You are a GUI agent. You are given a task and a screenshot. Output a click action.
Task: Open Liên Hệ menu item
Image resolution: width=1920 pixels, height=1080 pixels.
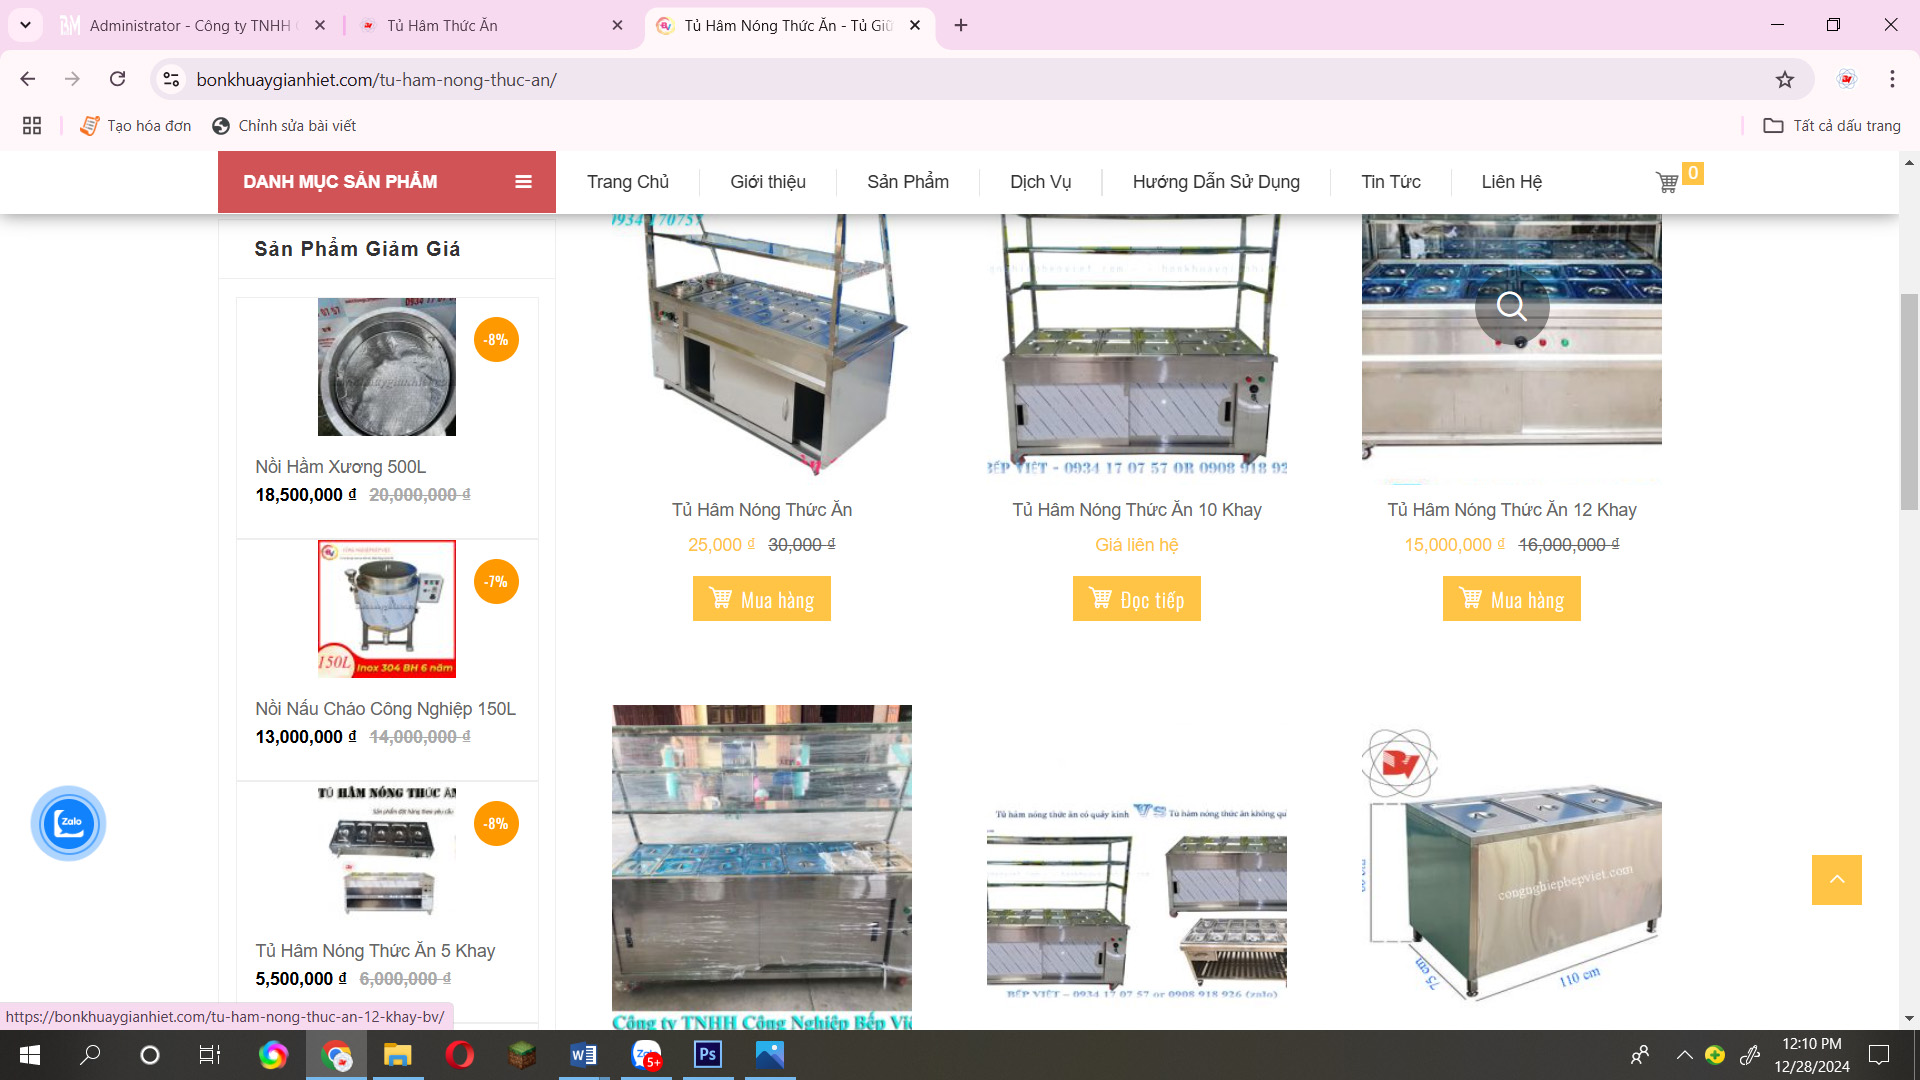1512,182
